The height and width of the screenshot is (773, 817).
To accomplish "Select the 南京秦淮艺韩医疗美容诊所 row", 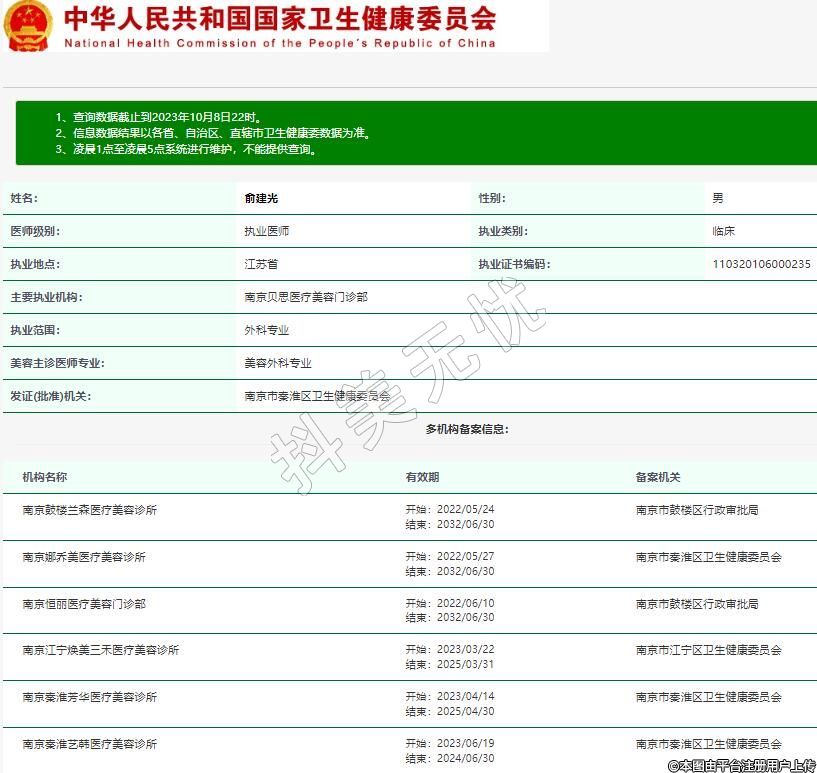I will (90, 744).
